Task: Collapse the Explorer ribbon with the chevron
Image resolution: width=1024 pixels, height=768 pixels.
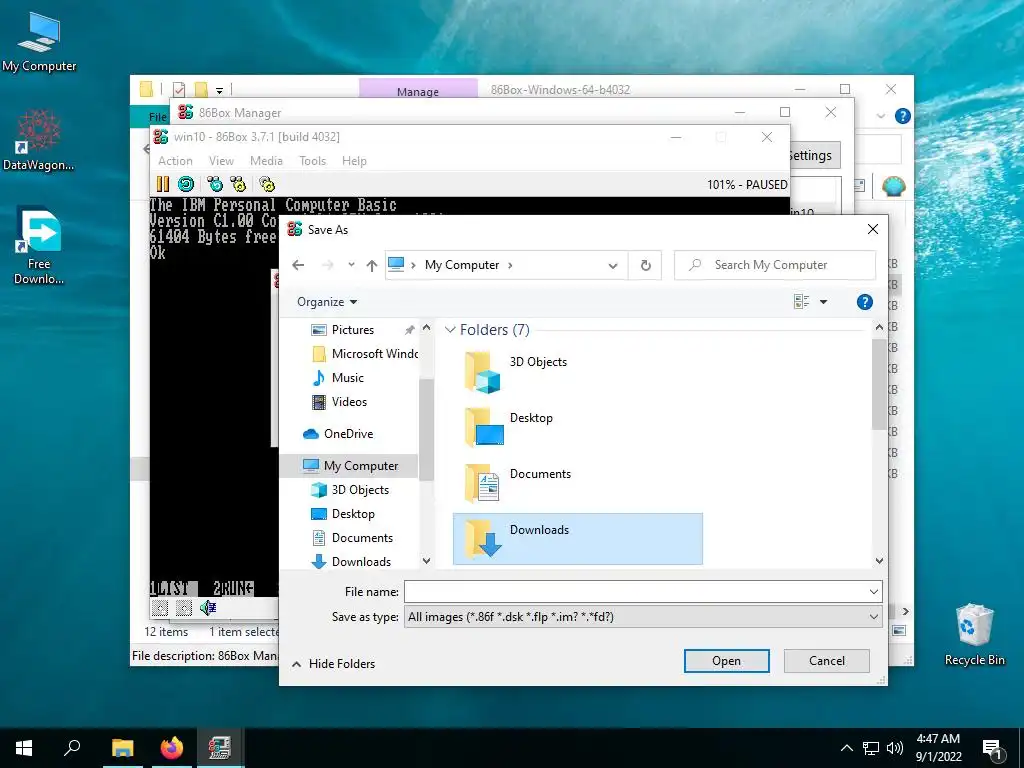Action: pos(880,116)
